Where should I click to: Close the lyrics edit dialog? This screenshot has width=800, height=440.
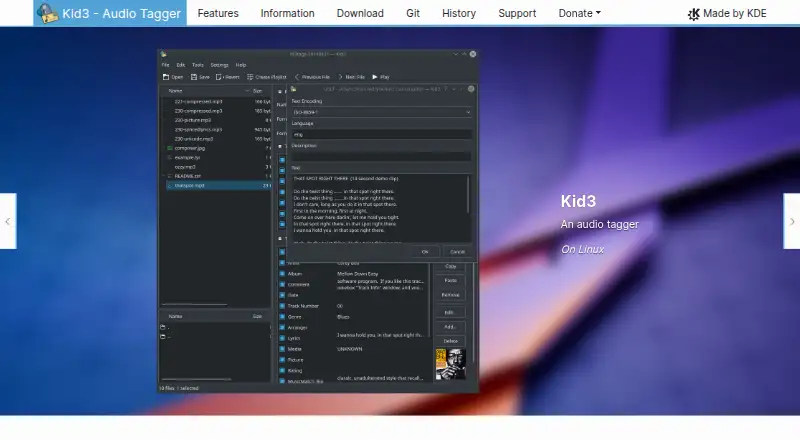pyautogui.click(x=471, y=89)
